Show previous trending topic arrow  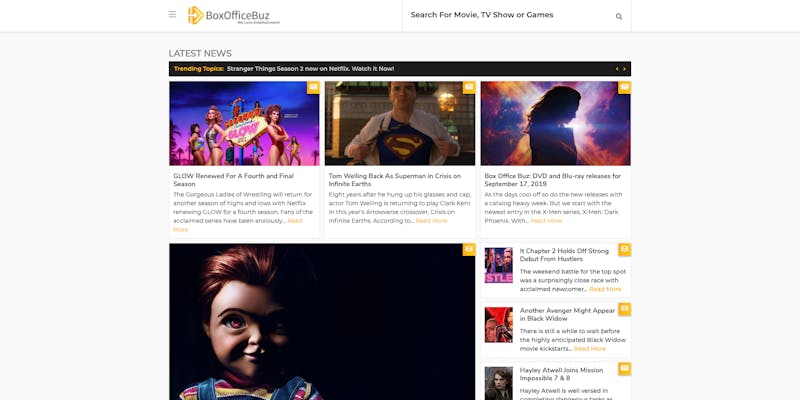click(x=617, y=69)
